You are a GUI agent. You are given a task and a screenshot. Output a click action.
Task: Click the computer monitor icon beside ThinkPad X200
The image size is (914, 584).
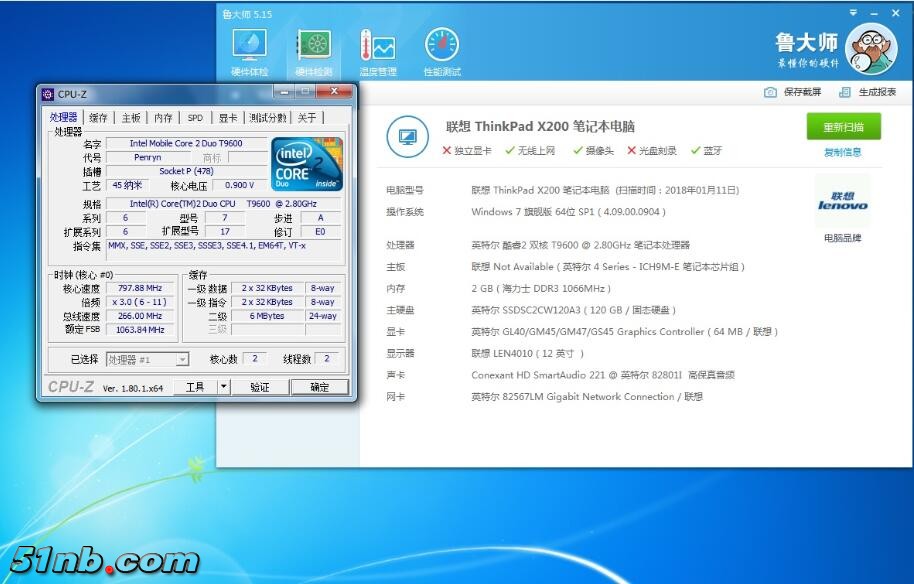pyautogui.click(x=407, y=136)
